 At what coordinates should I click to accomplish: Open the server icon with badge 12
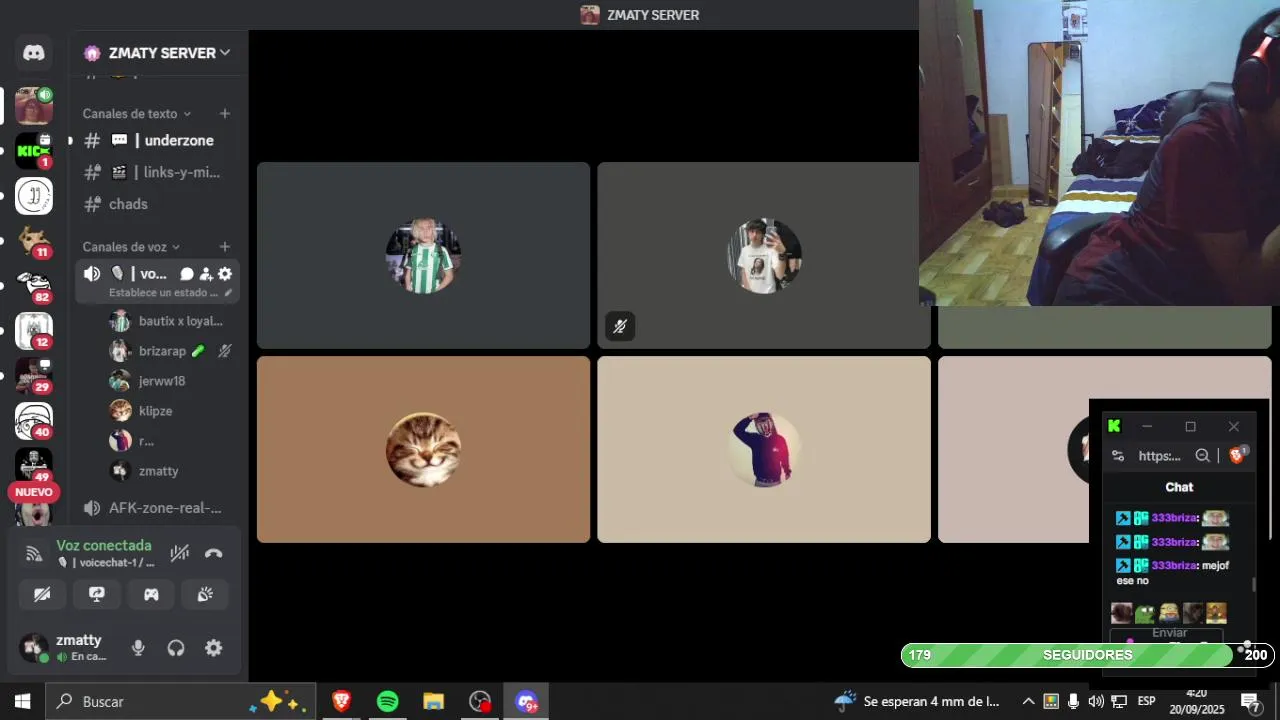pos(34,330)
